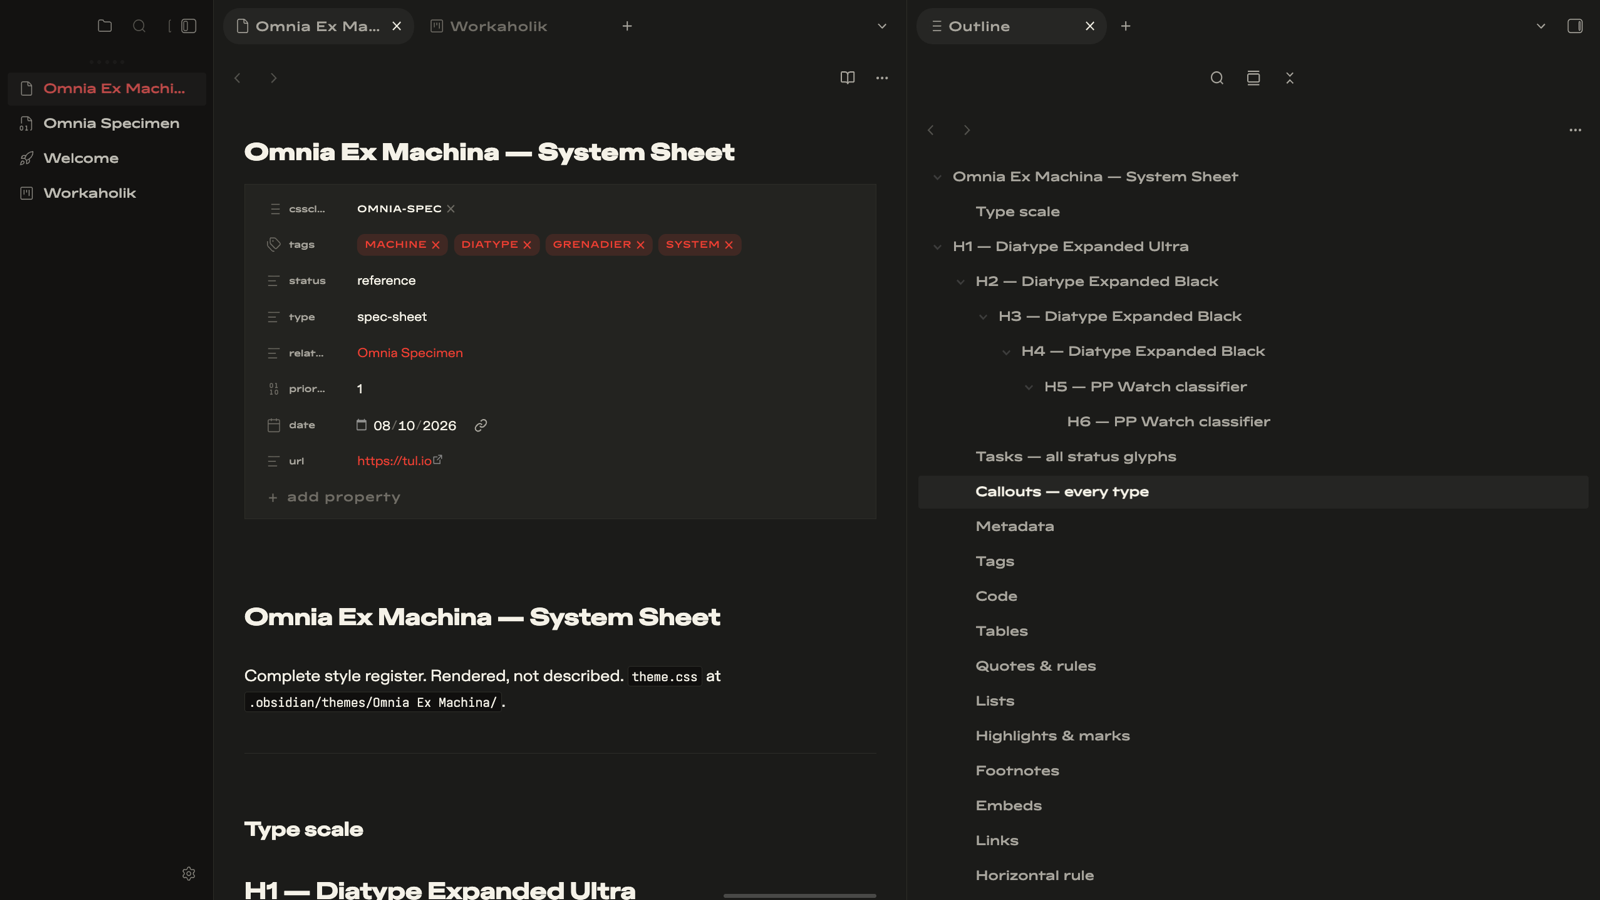Open the search icon in left sidebar
1600x900 pixels.
139,26
